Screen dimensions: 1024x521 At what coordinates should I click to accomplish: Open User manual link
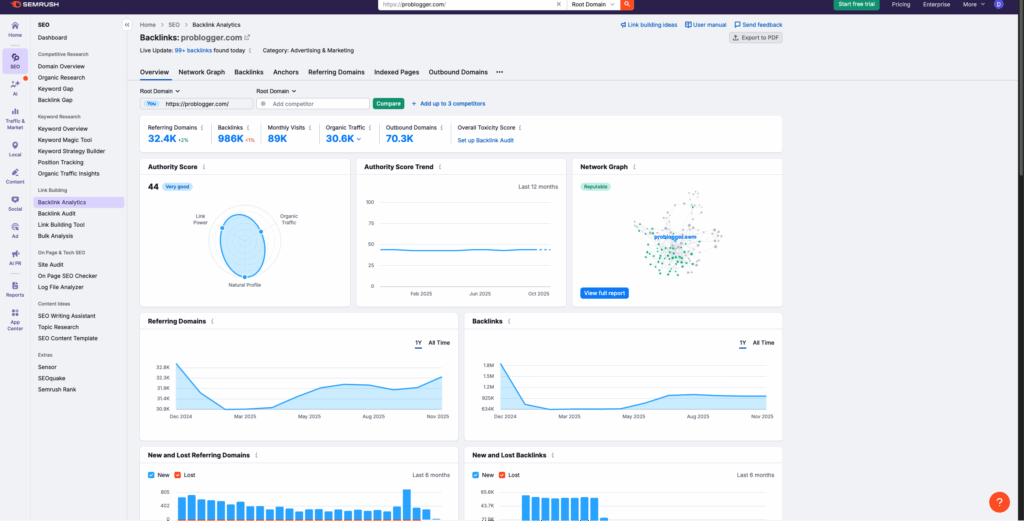(705, 25)
